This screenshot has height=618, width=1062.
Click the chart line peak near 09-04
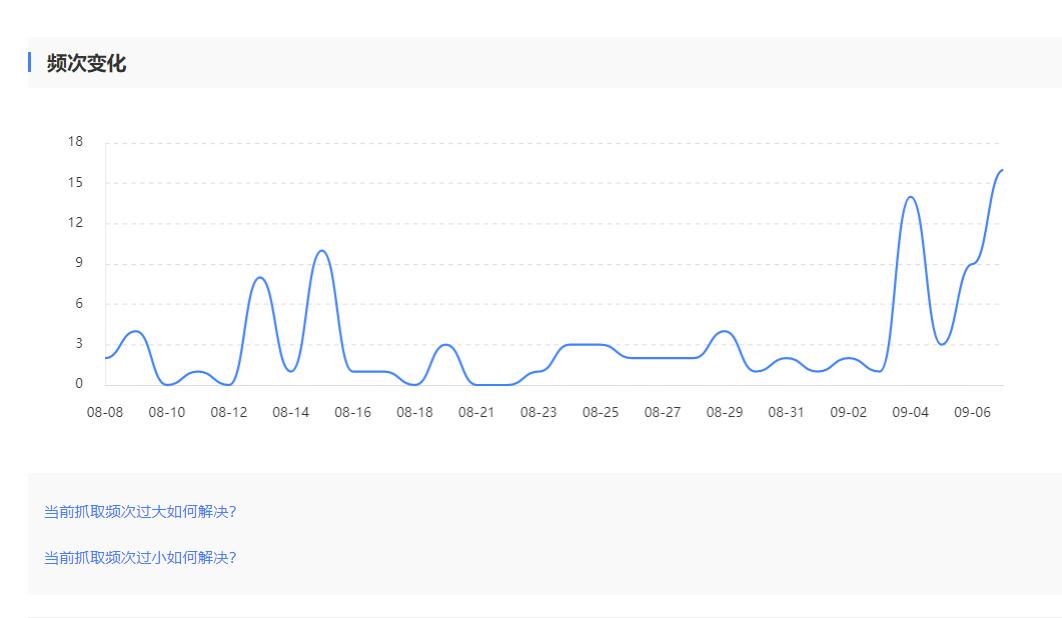[910, 197]
